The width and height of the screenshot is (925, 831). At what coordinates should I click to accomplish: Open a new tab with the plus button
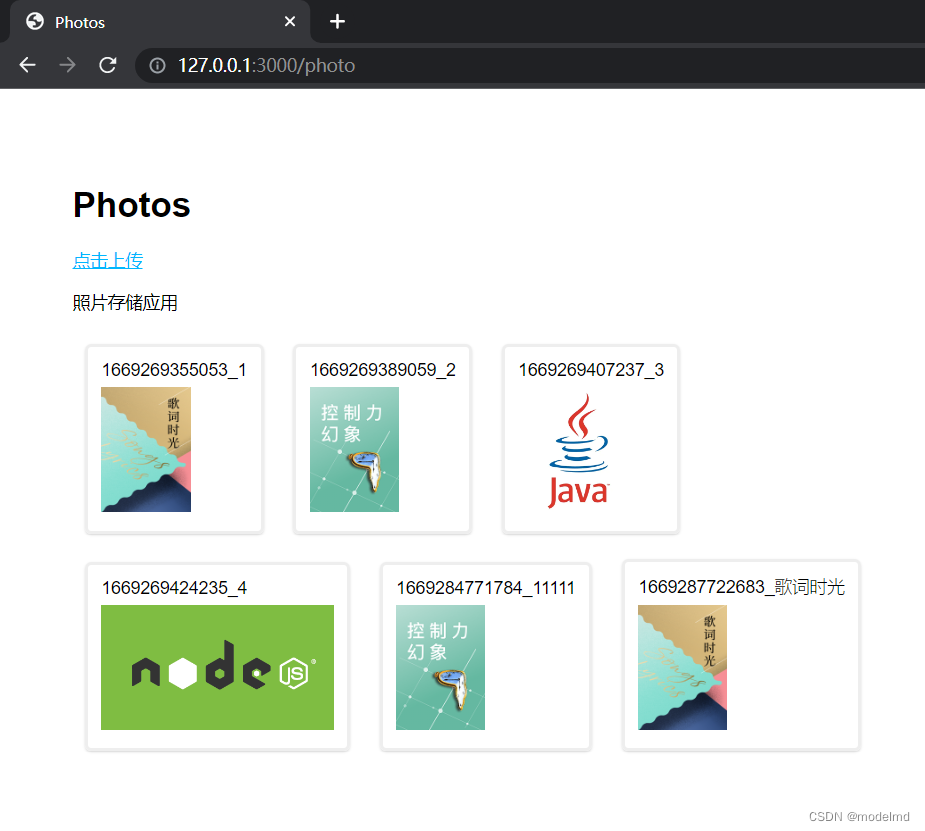337,22
